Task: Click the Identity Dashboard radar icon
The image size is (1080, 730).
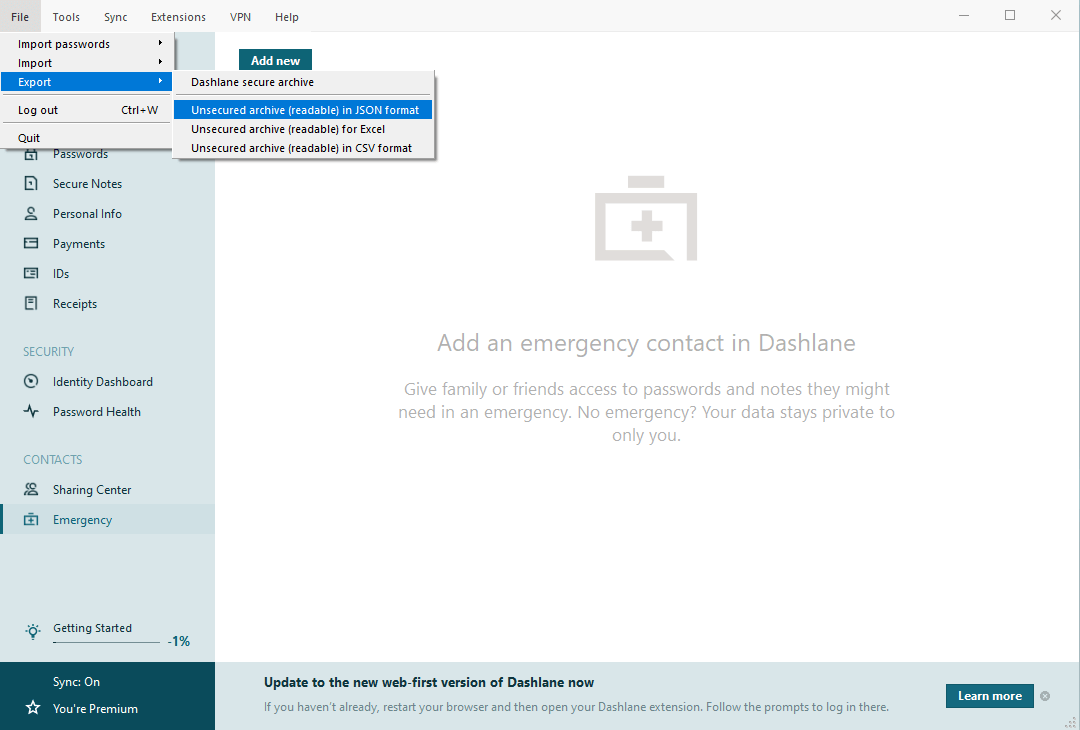Action: point(31,382)
